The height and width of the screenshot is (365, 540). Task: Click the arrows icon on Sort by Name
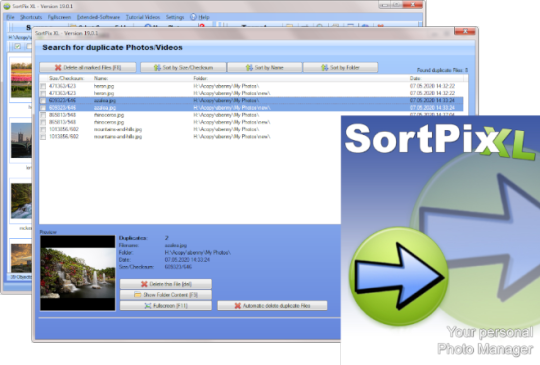pos(249,67)
